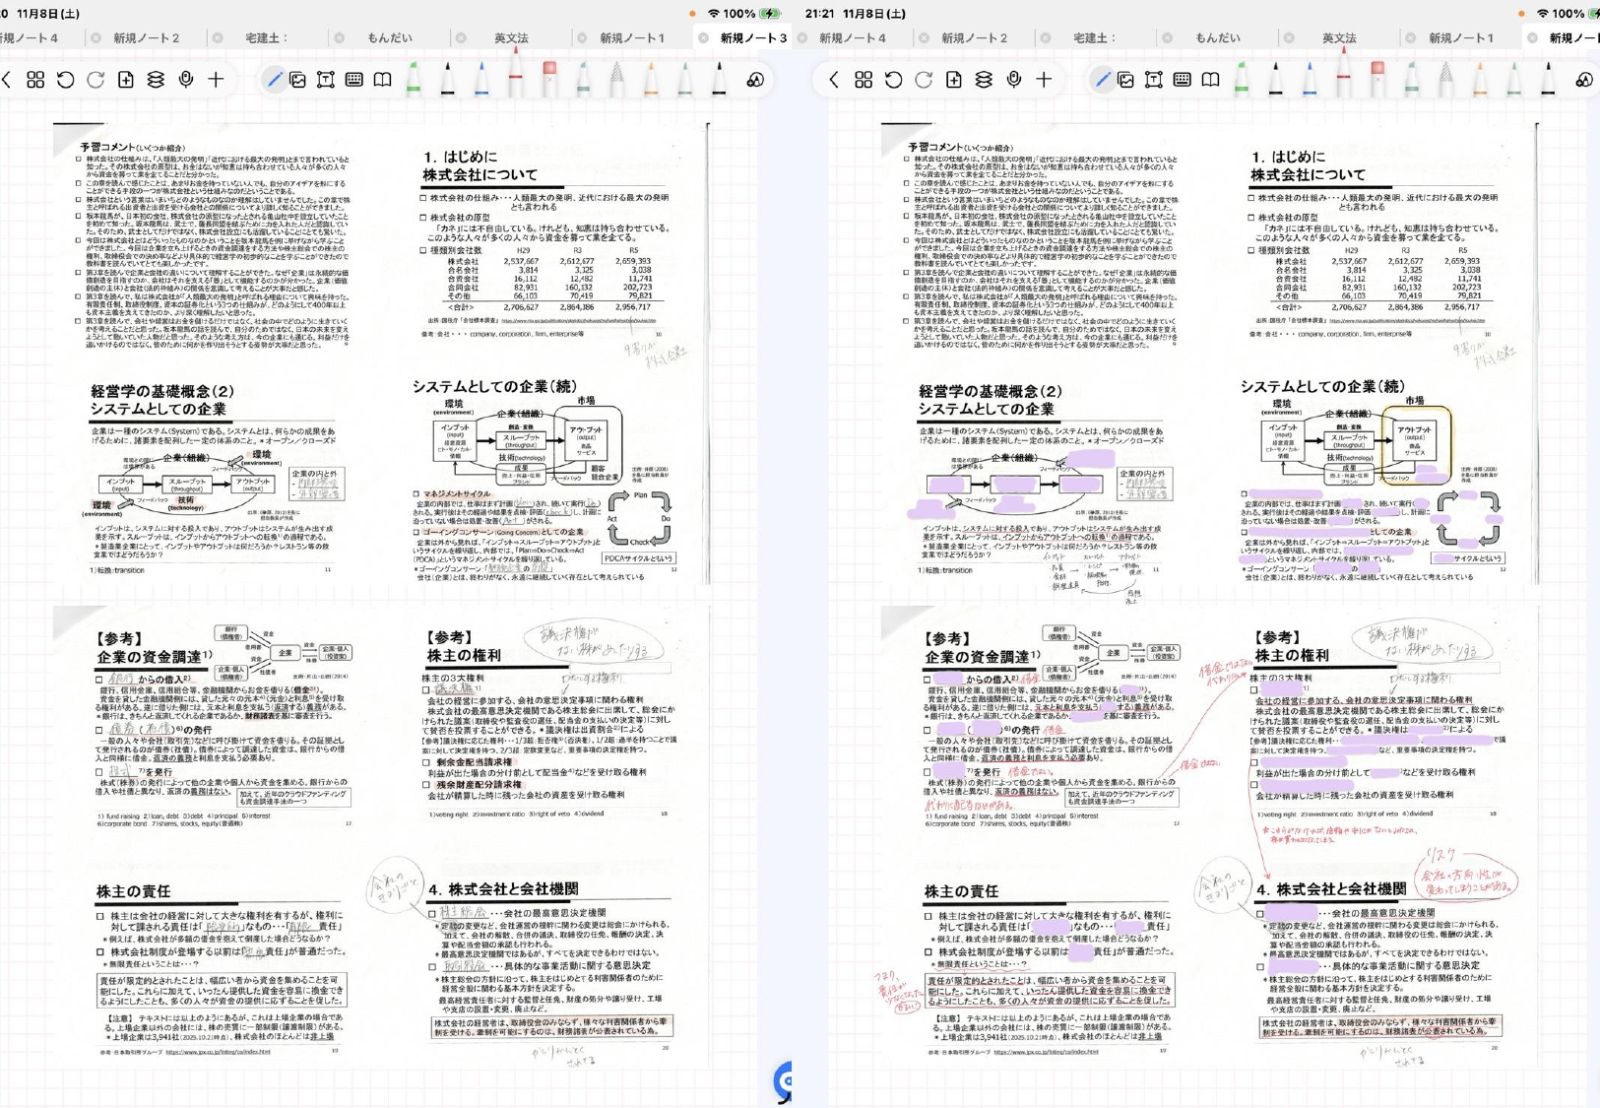Screen dimensions: 1600x1108
Task: Switch to reading mode via the right window book icon
Action: tap(1211, 80)
